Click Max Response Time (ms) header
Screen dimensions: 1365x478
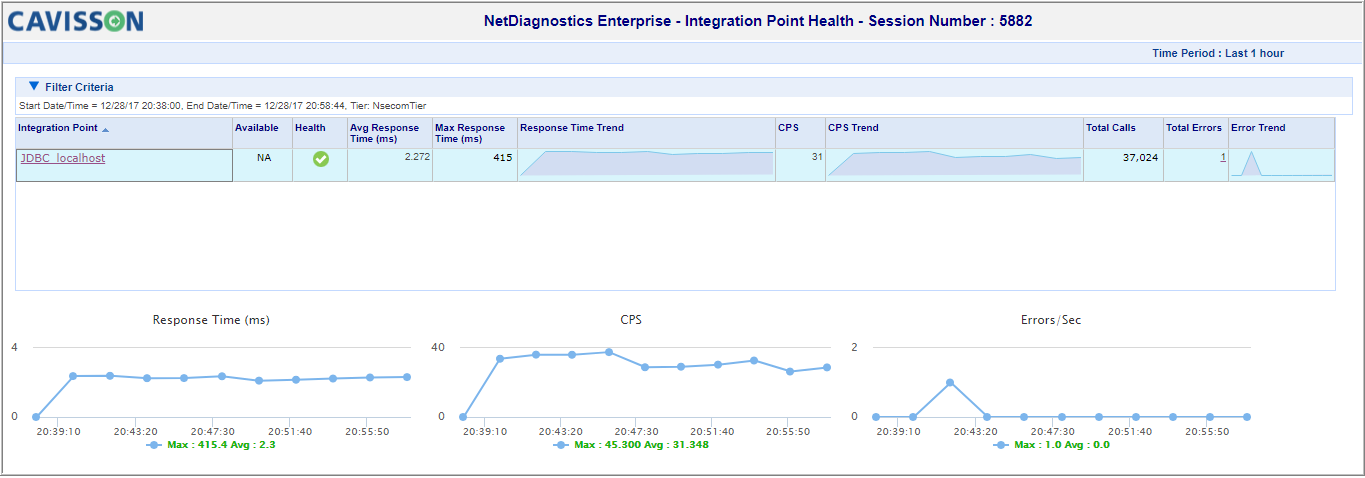point(471,133)
